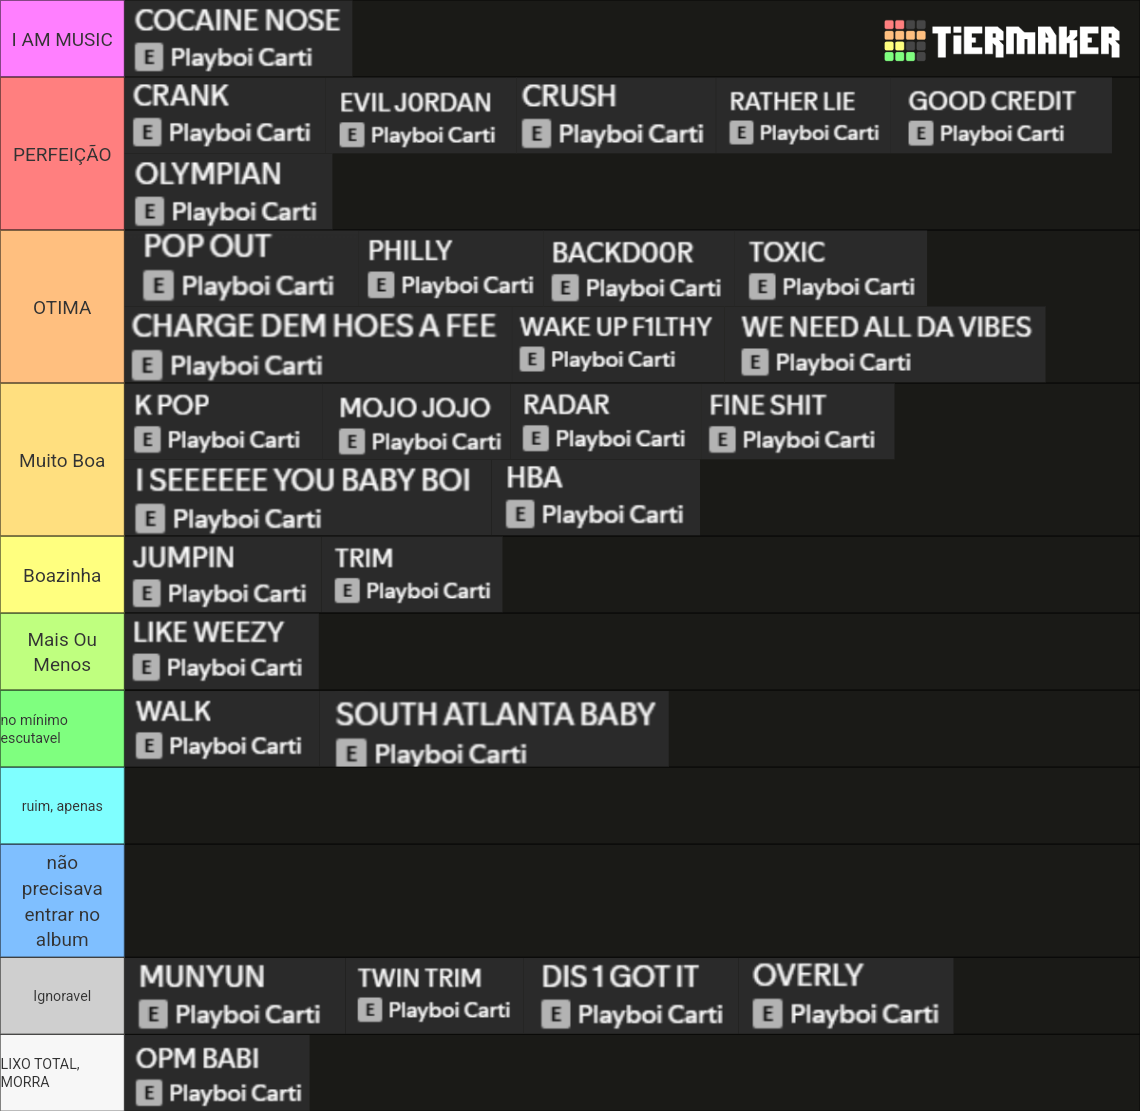
Task: Click the explicit E icon under WE NEED ALL DA VIBES
Action: 755,361
